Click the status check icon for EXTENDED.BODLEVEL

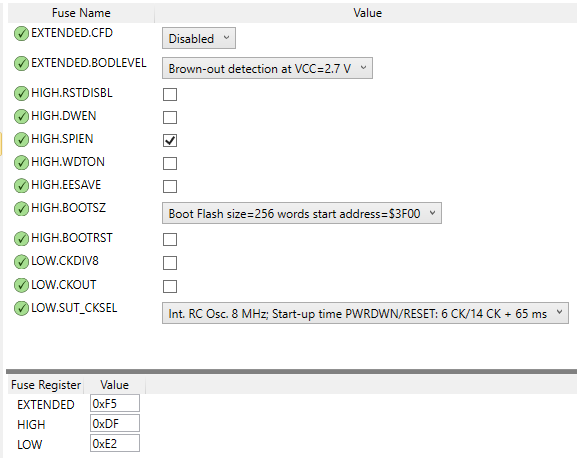21,64
